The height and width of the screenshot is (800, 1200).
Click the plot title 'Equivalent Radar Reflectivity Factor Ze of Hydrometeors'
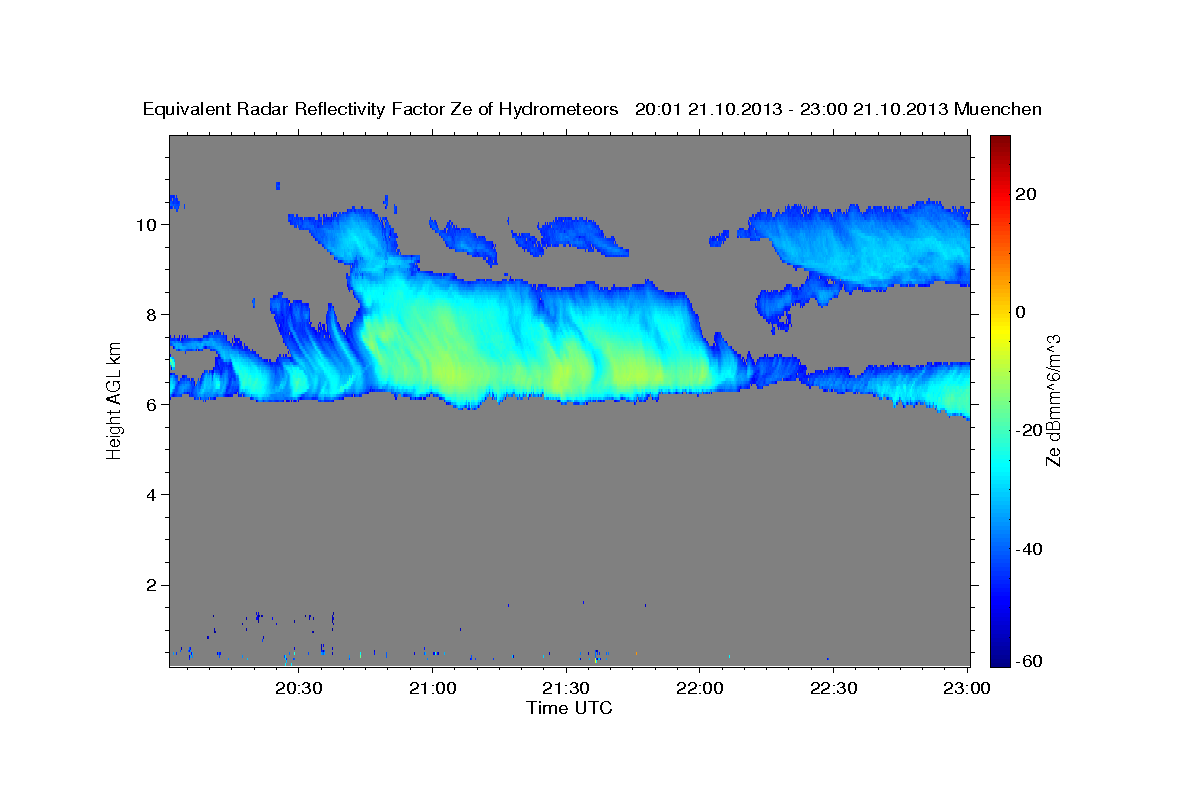click(x=380, y=110)
